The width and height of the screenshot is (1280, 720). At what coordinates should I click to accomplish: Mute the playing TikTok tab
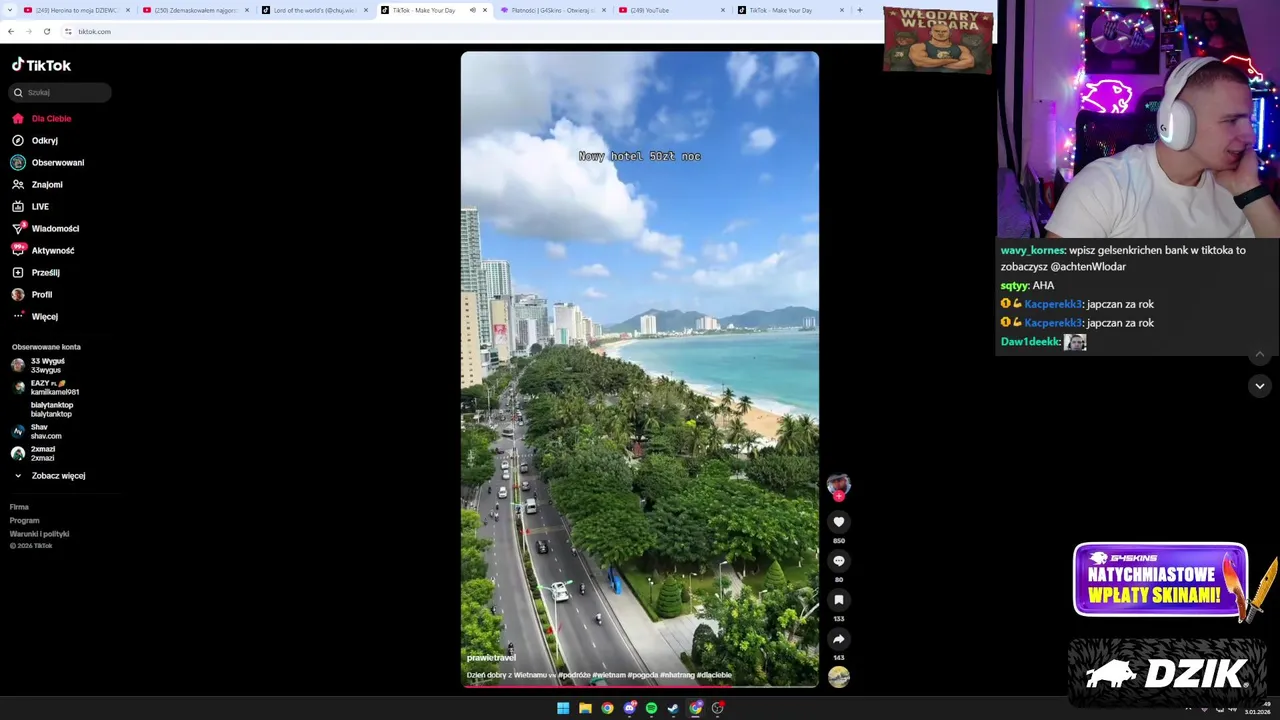tap(472, 10)
